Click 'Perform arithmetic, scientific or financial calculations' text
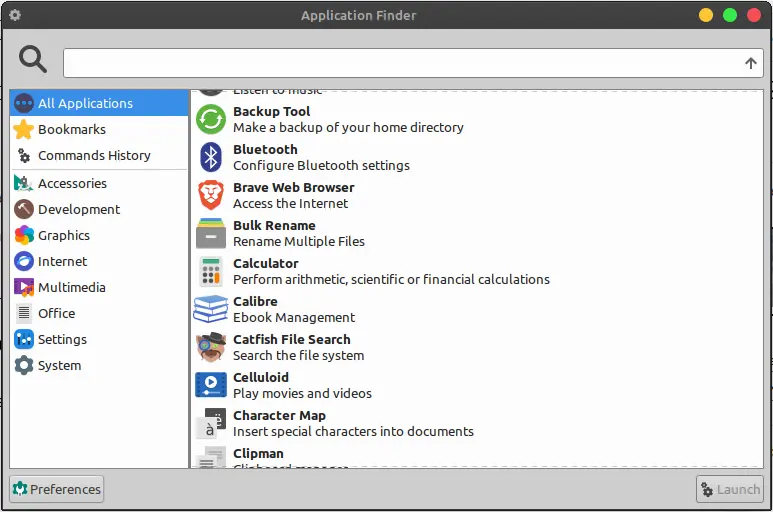This screenshot has width=773, height=512. [x=391, y=279]
